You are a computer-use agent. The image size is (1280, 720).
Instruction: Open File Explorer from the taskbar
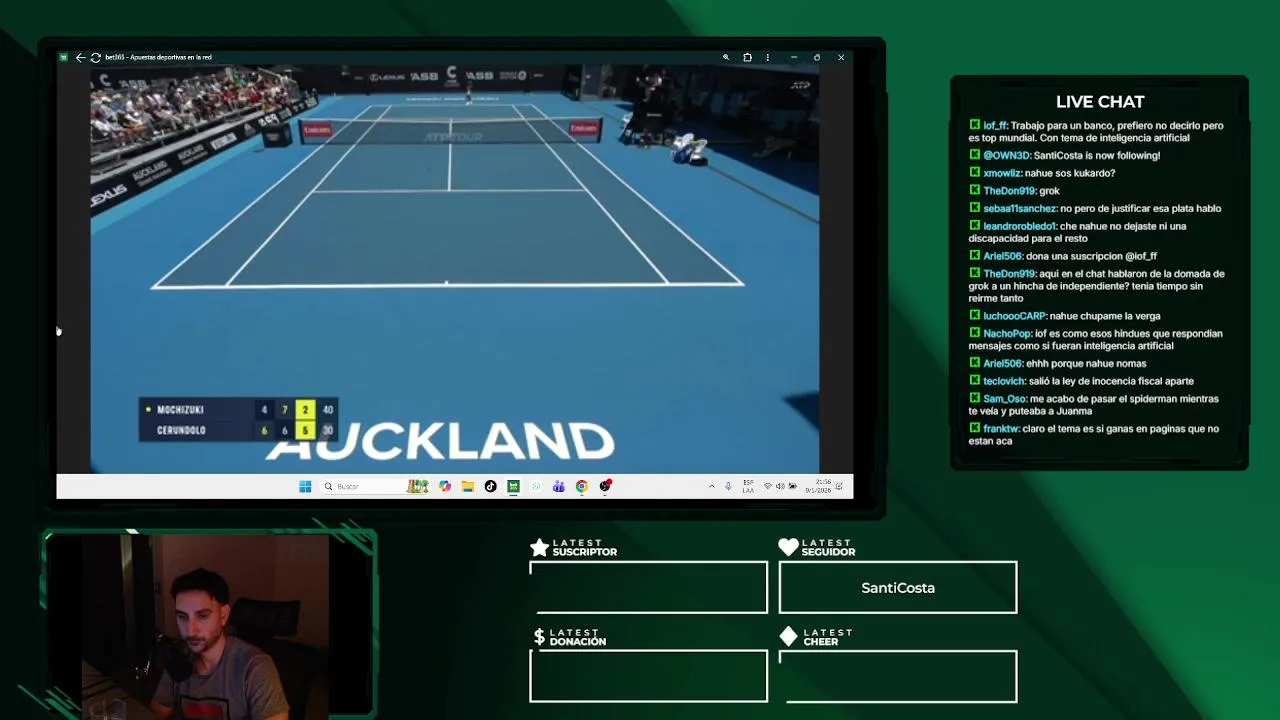tap(467, 486)
